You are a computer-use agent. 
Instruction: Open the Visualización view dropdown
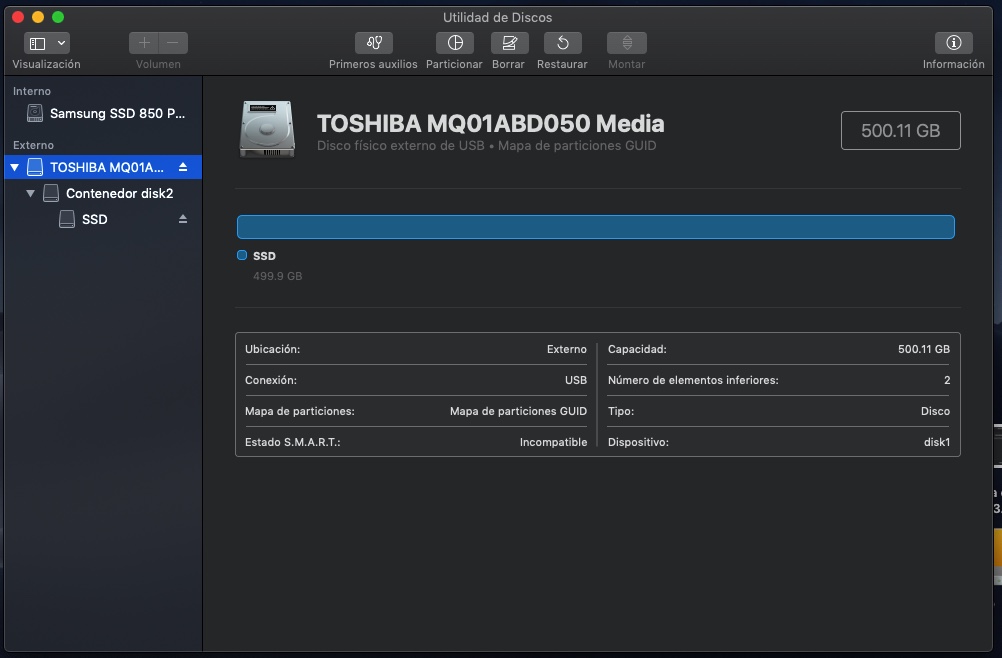(47, 43)
